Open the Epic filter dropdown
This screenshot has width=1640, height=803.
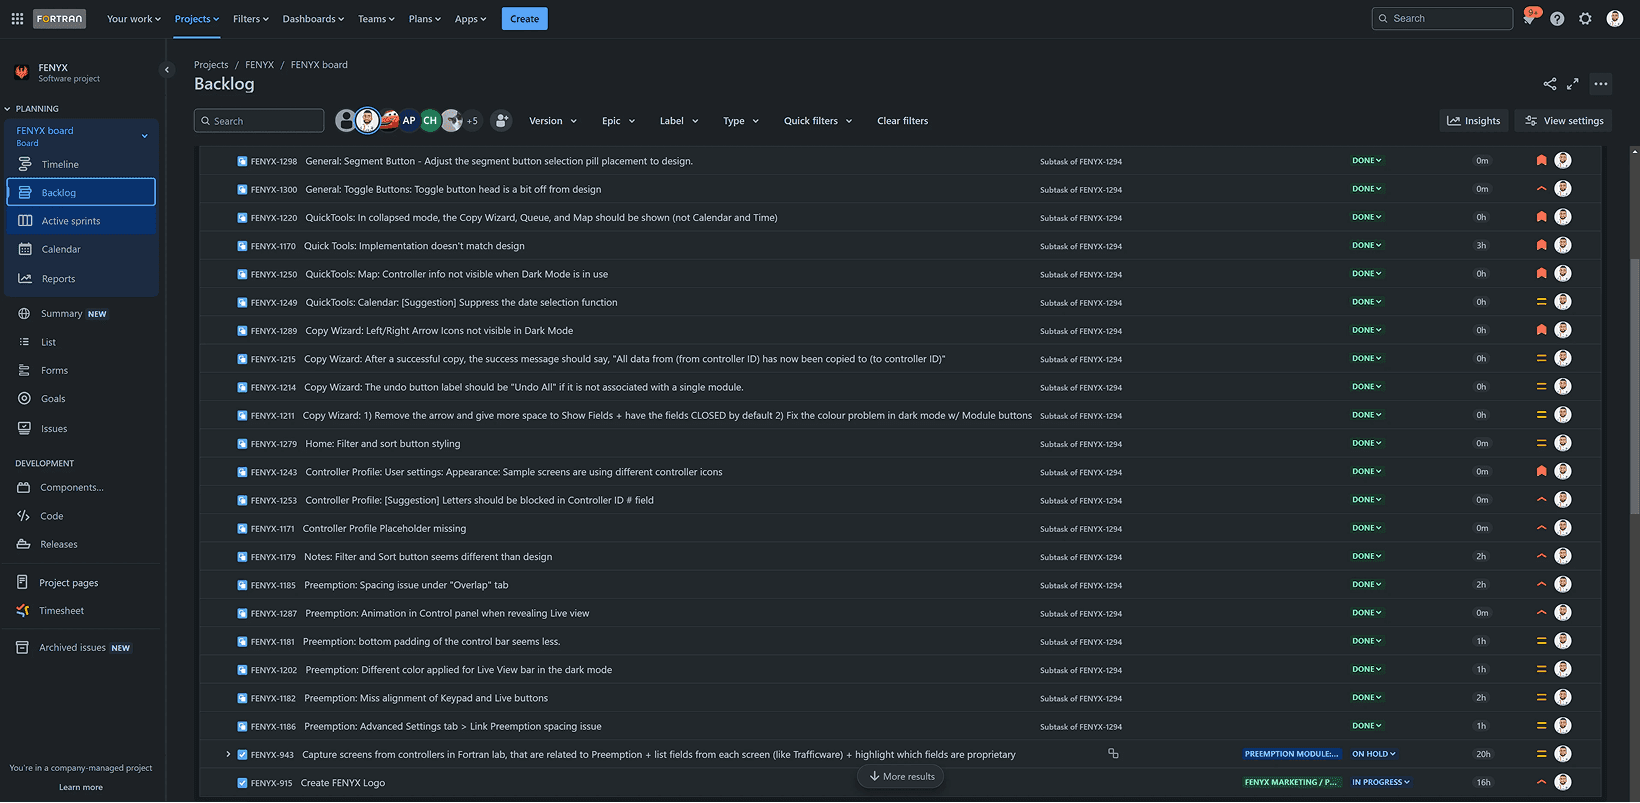[618, 121]
